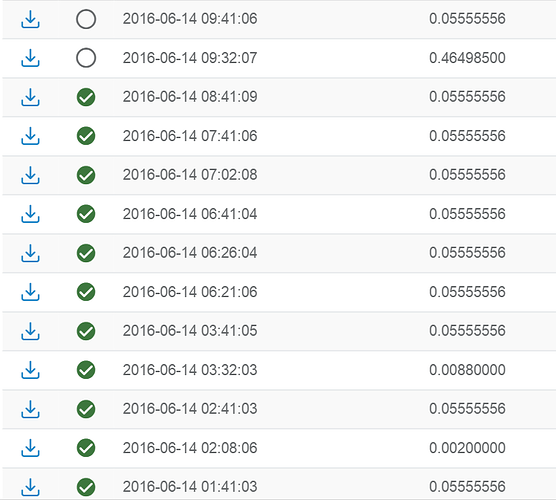Toggle green checkmark on 06:41:04 row
The height and width of the screenshot is (500, 556).
(x=86, y=214)
